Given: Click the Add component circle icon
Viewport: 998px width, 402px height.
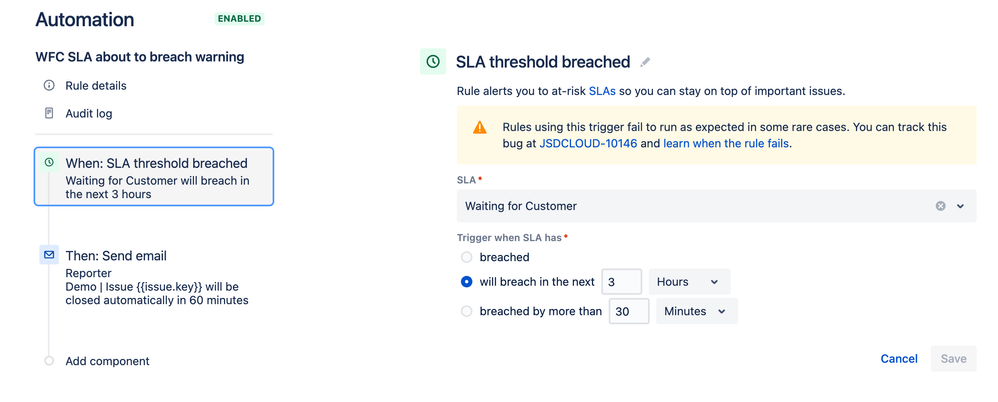Looking at the screenshot, I should [49, 361].
